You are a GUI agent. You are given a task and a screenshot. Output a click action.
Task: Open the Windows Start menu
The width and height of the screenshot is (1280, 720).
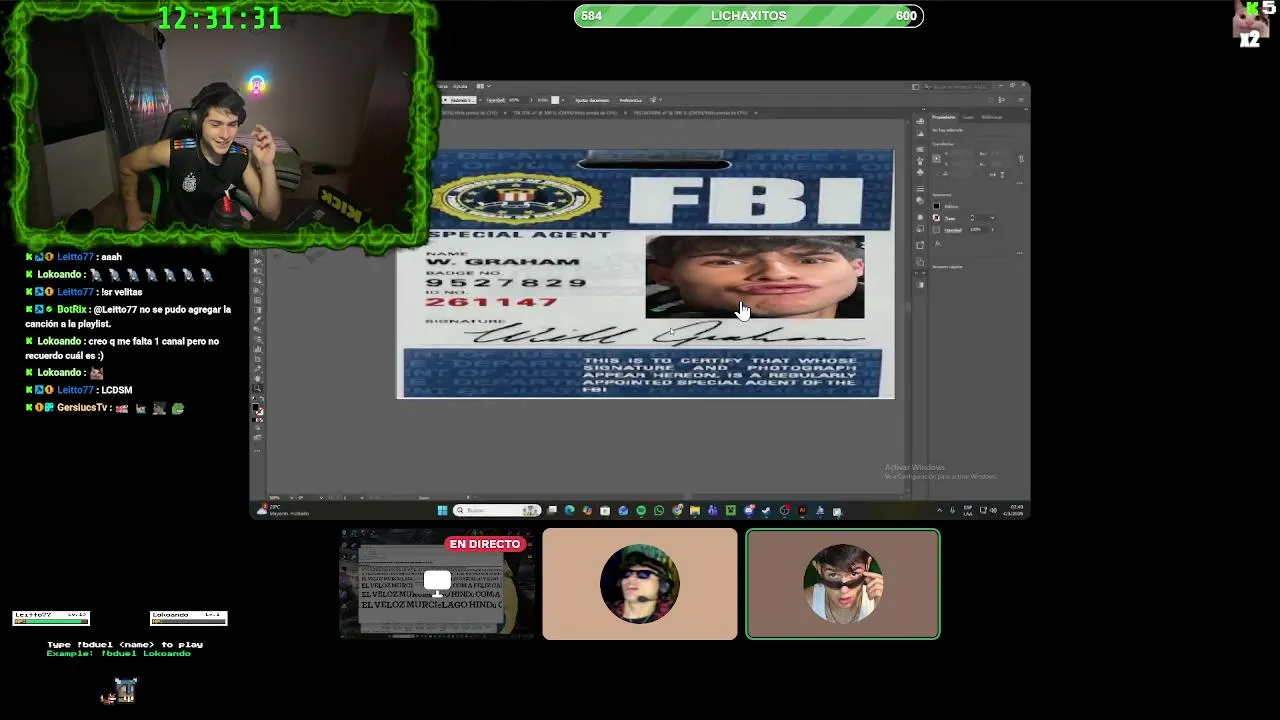443,510
